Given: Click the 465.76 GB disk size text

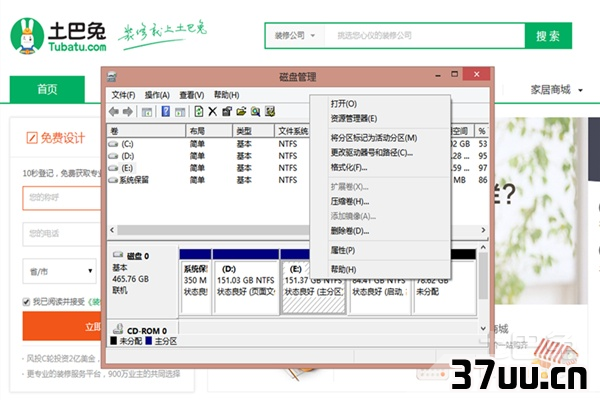Looking at the screenshot, I should [x=130, y=279].
